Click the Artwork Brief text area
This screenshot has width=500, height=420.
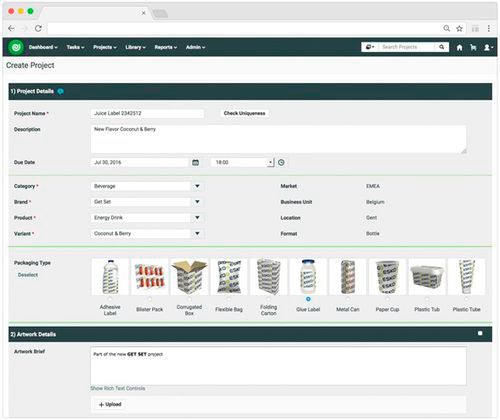point(278,366)
